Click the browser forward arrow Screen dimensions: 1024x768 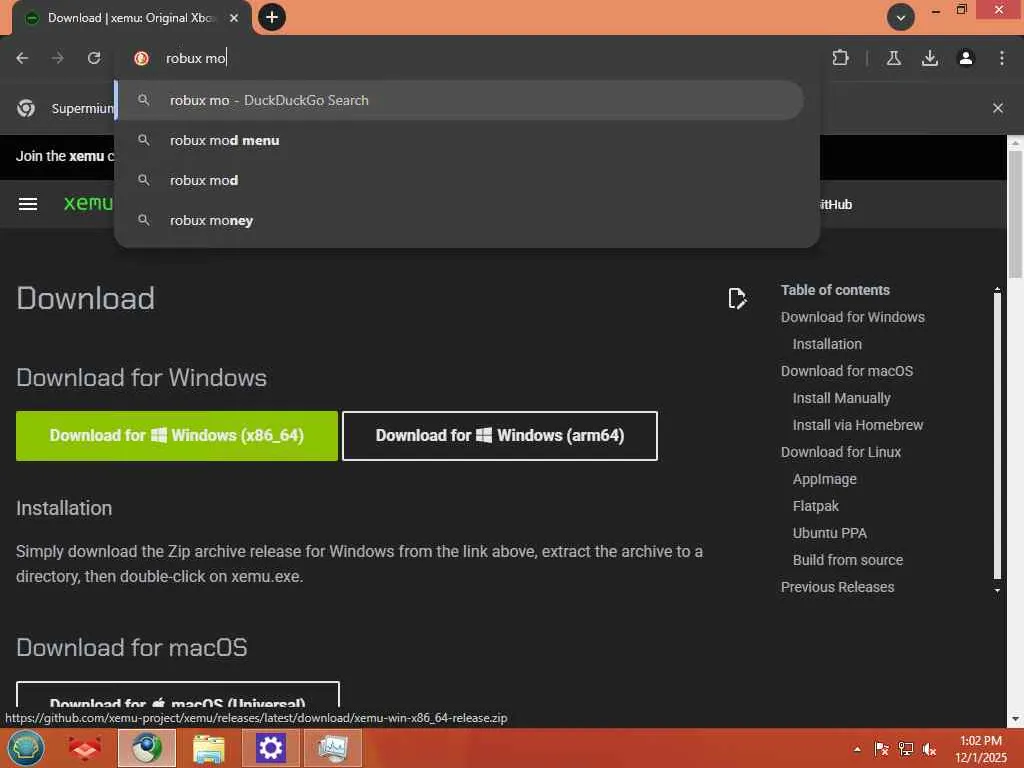(x=57, y=58)
